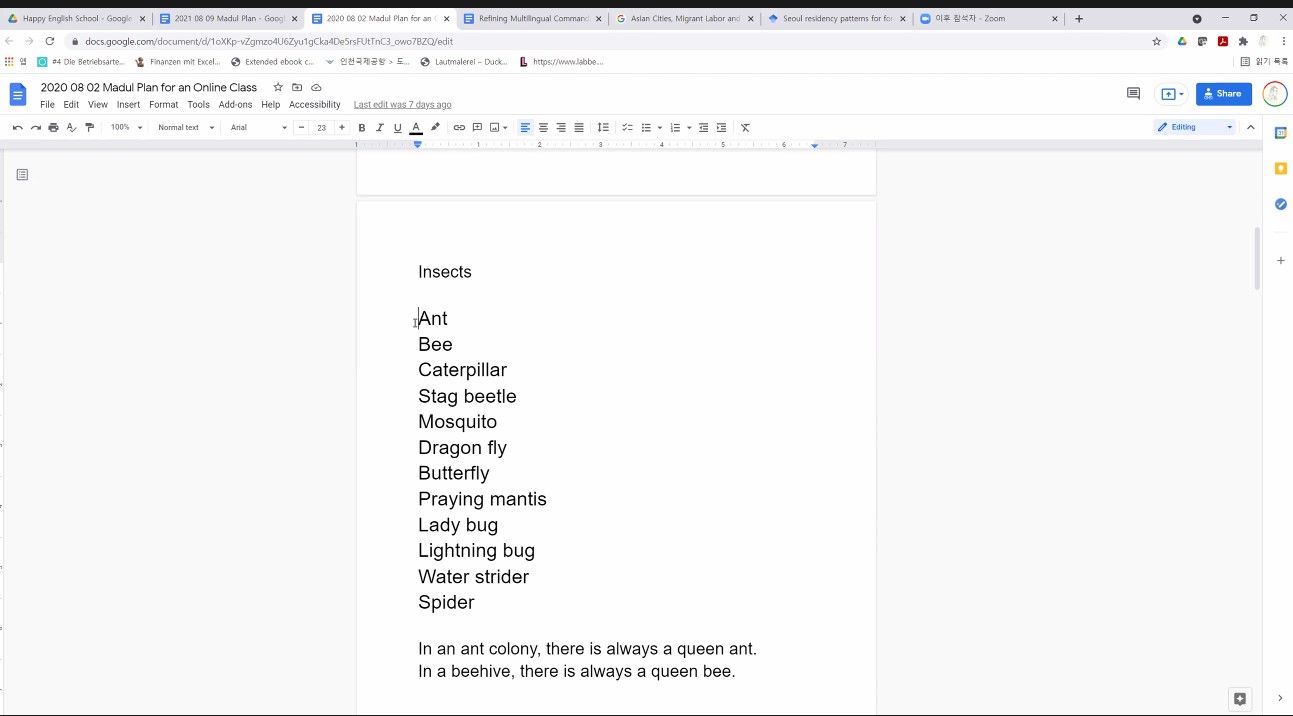
Task: Toggle italic formatting
Action: click(380, 128)
